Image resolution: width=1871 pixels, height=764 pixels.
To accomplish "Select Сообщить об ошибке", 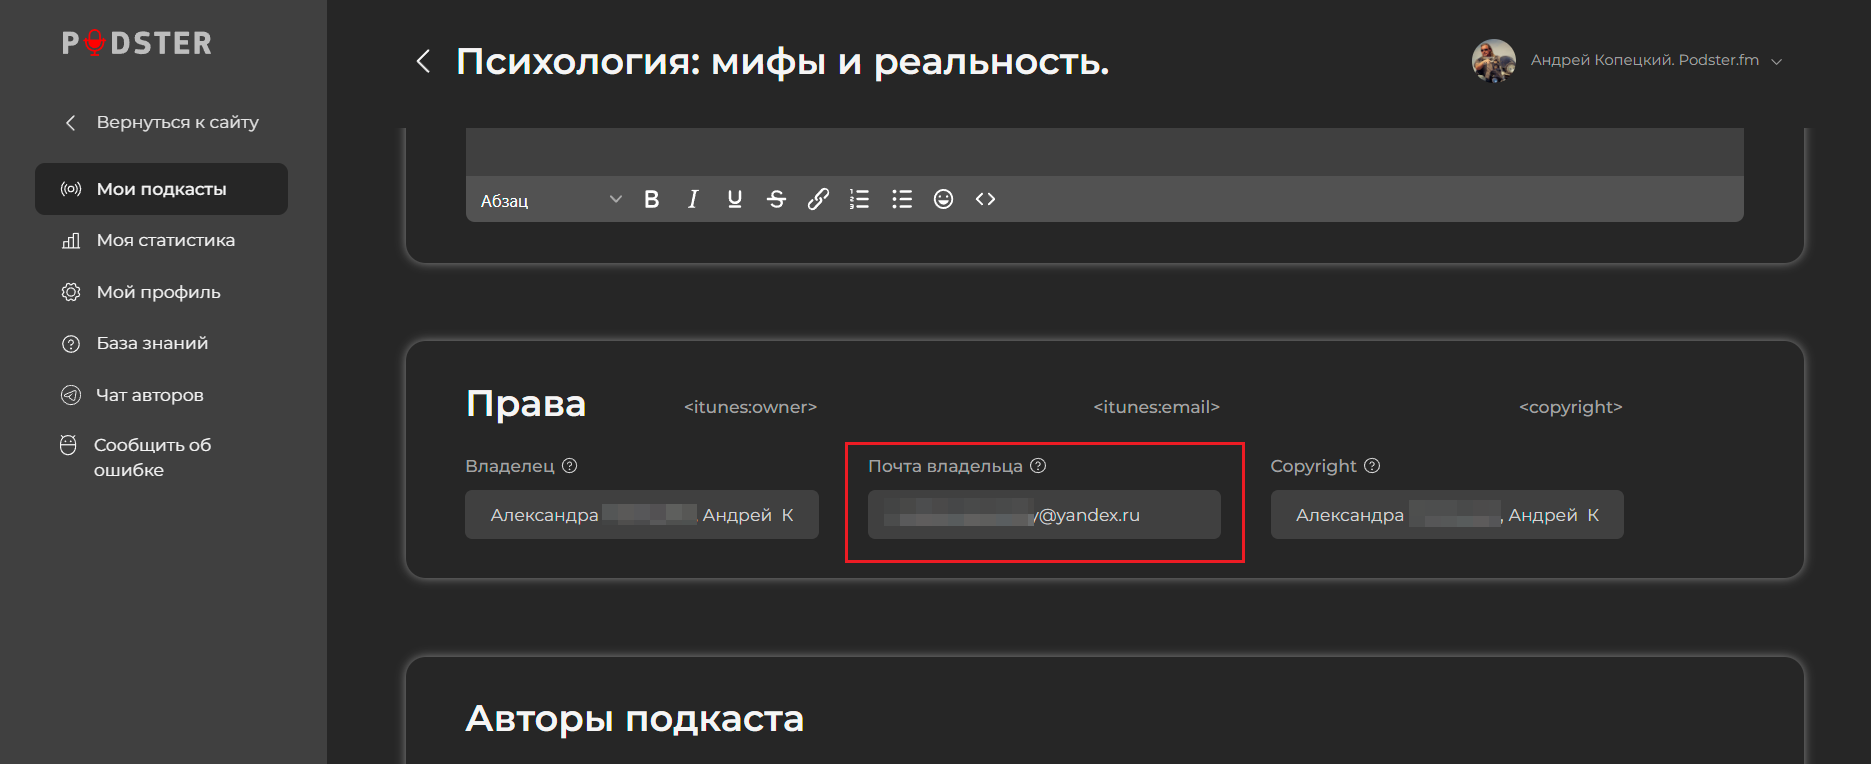I will click(x=152, y=457).
